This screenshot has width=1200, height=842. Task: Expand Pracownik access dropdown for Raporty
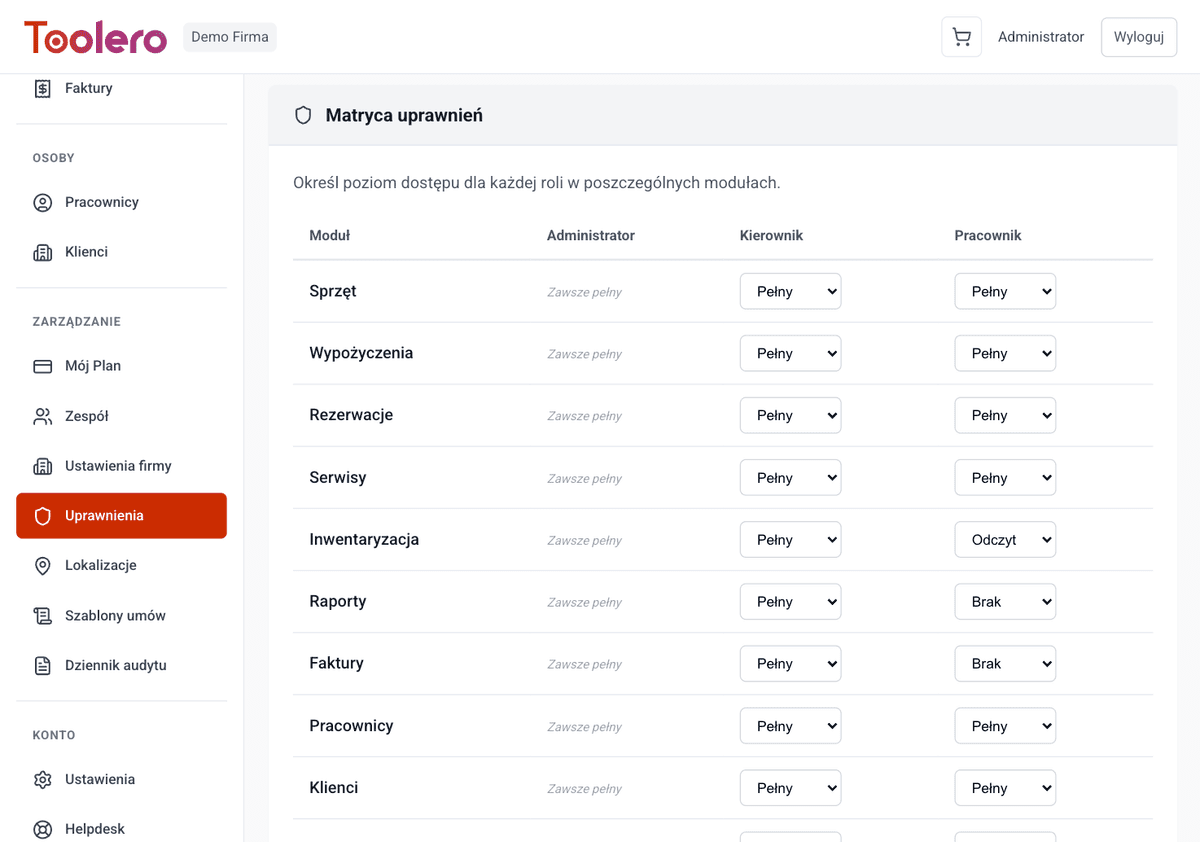(1005, 602)
